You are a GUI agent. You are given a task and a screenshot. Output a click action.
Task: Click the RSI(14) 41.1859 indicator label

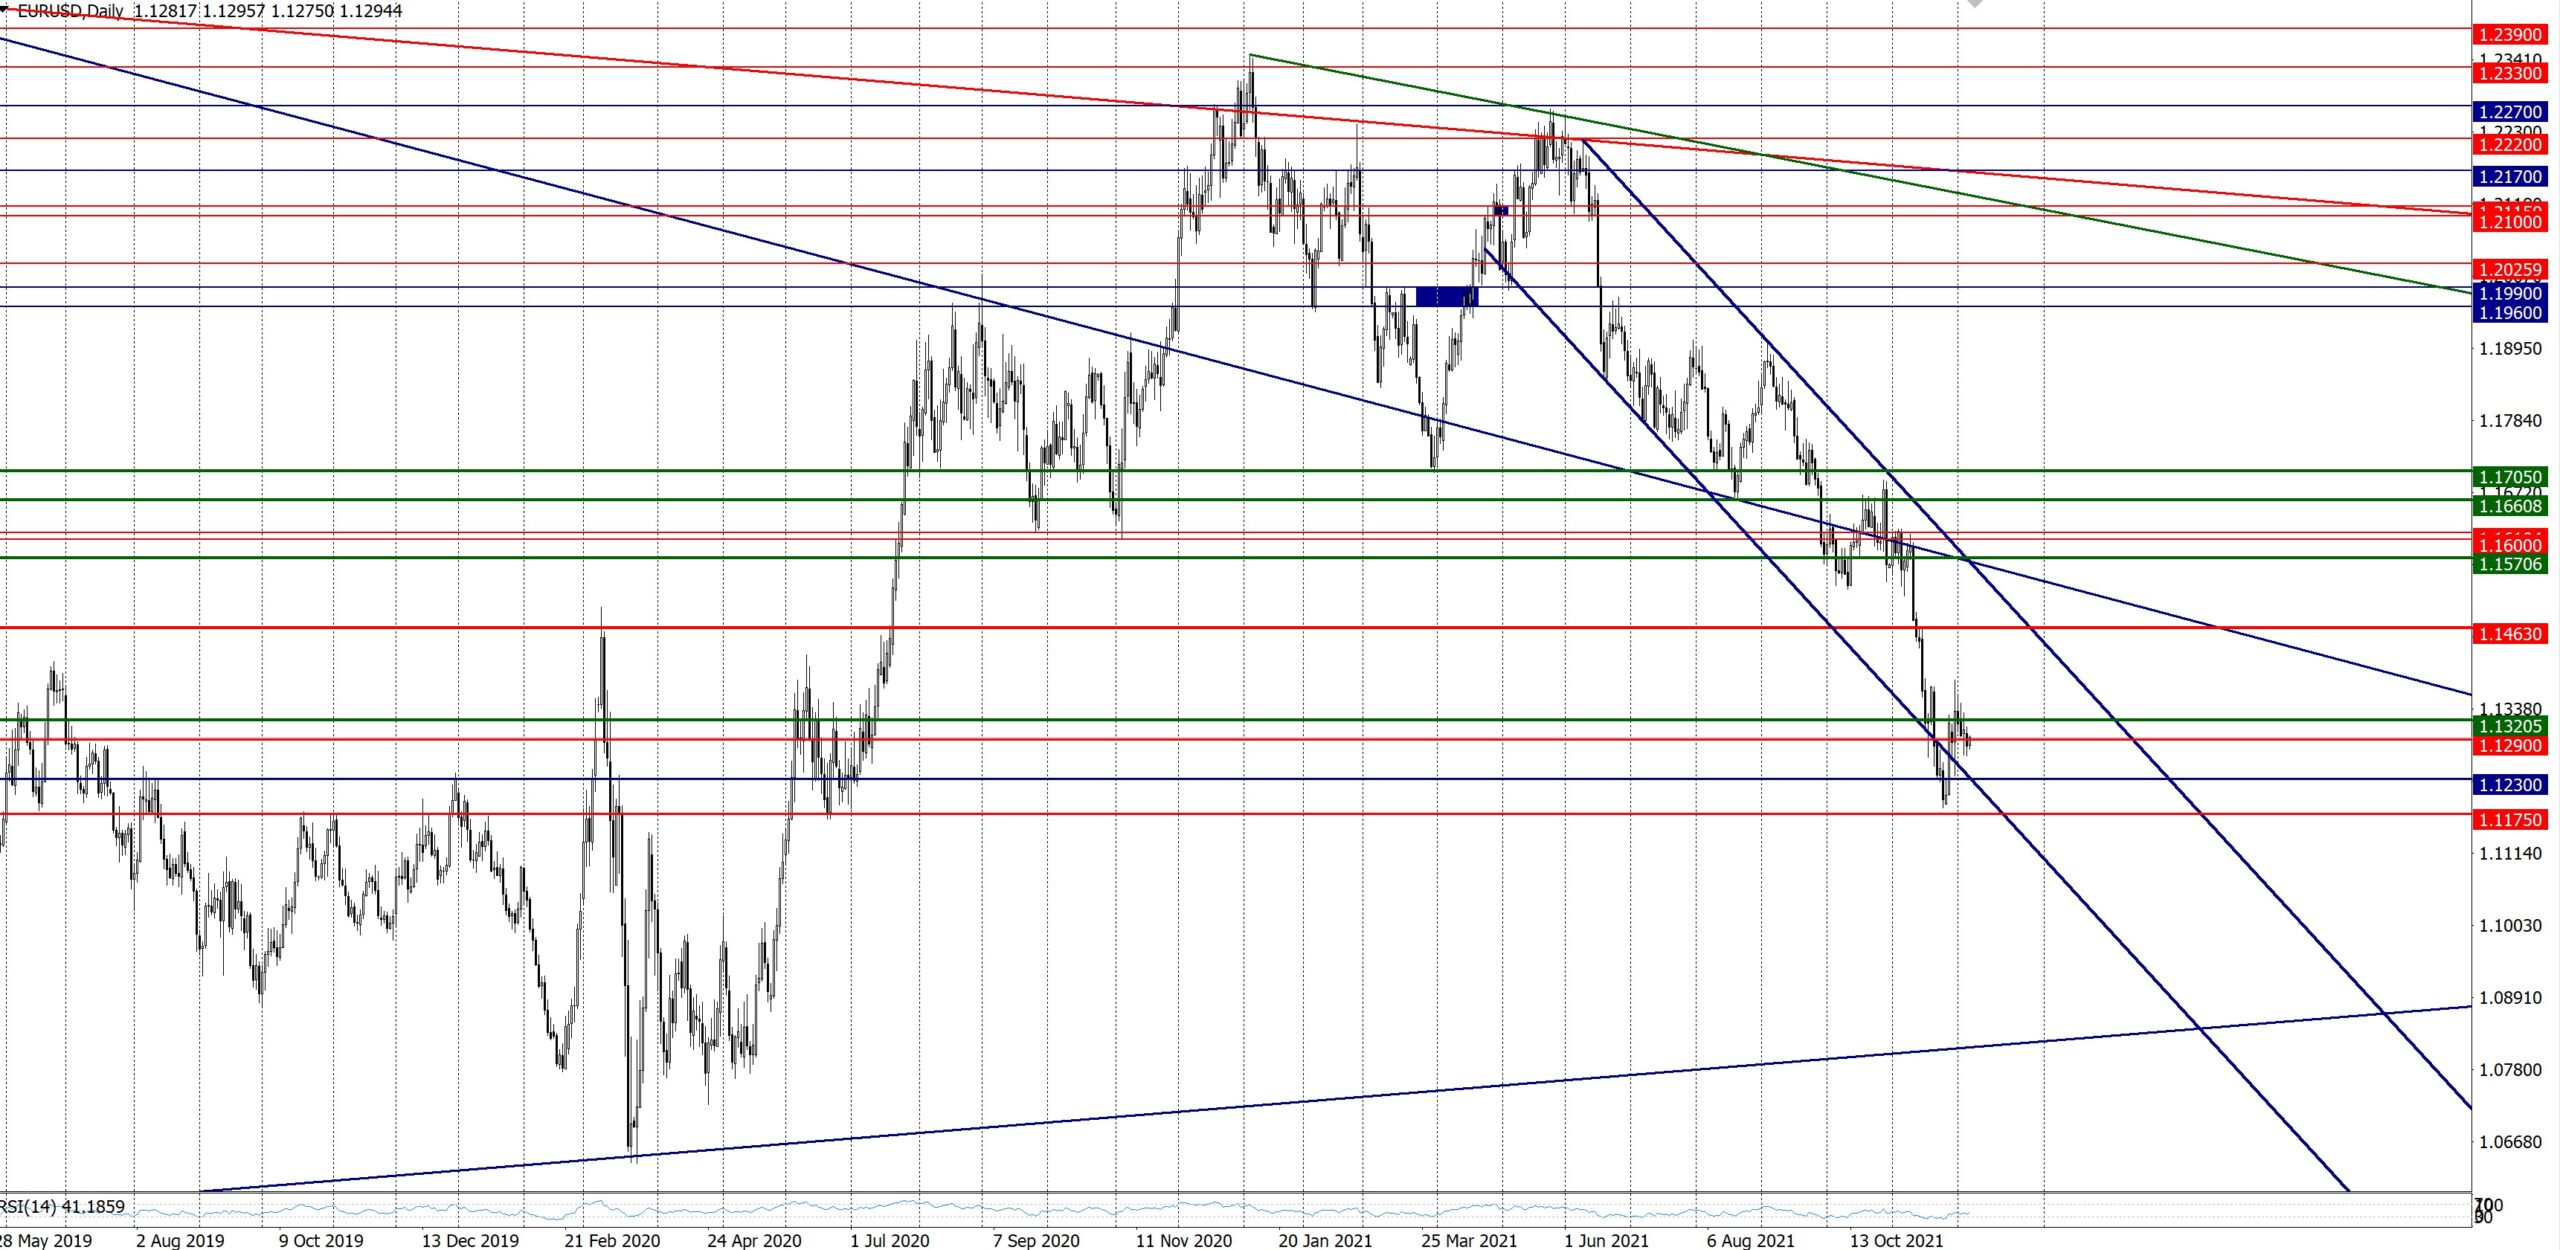[x=64, y=1207]
